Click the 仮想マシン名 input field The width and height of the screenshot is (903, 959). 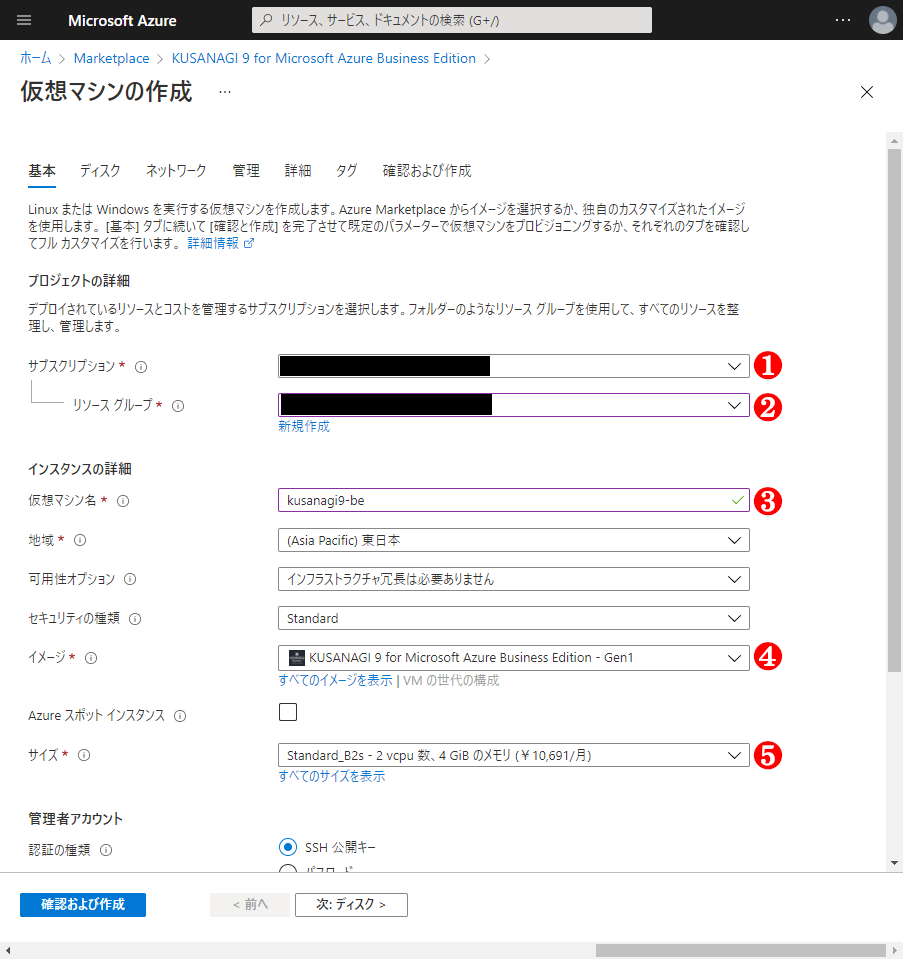pyautogui.click(x=514, y=500)
